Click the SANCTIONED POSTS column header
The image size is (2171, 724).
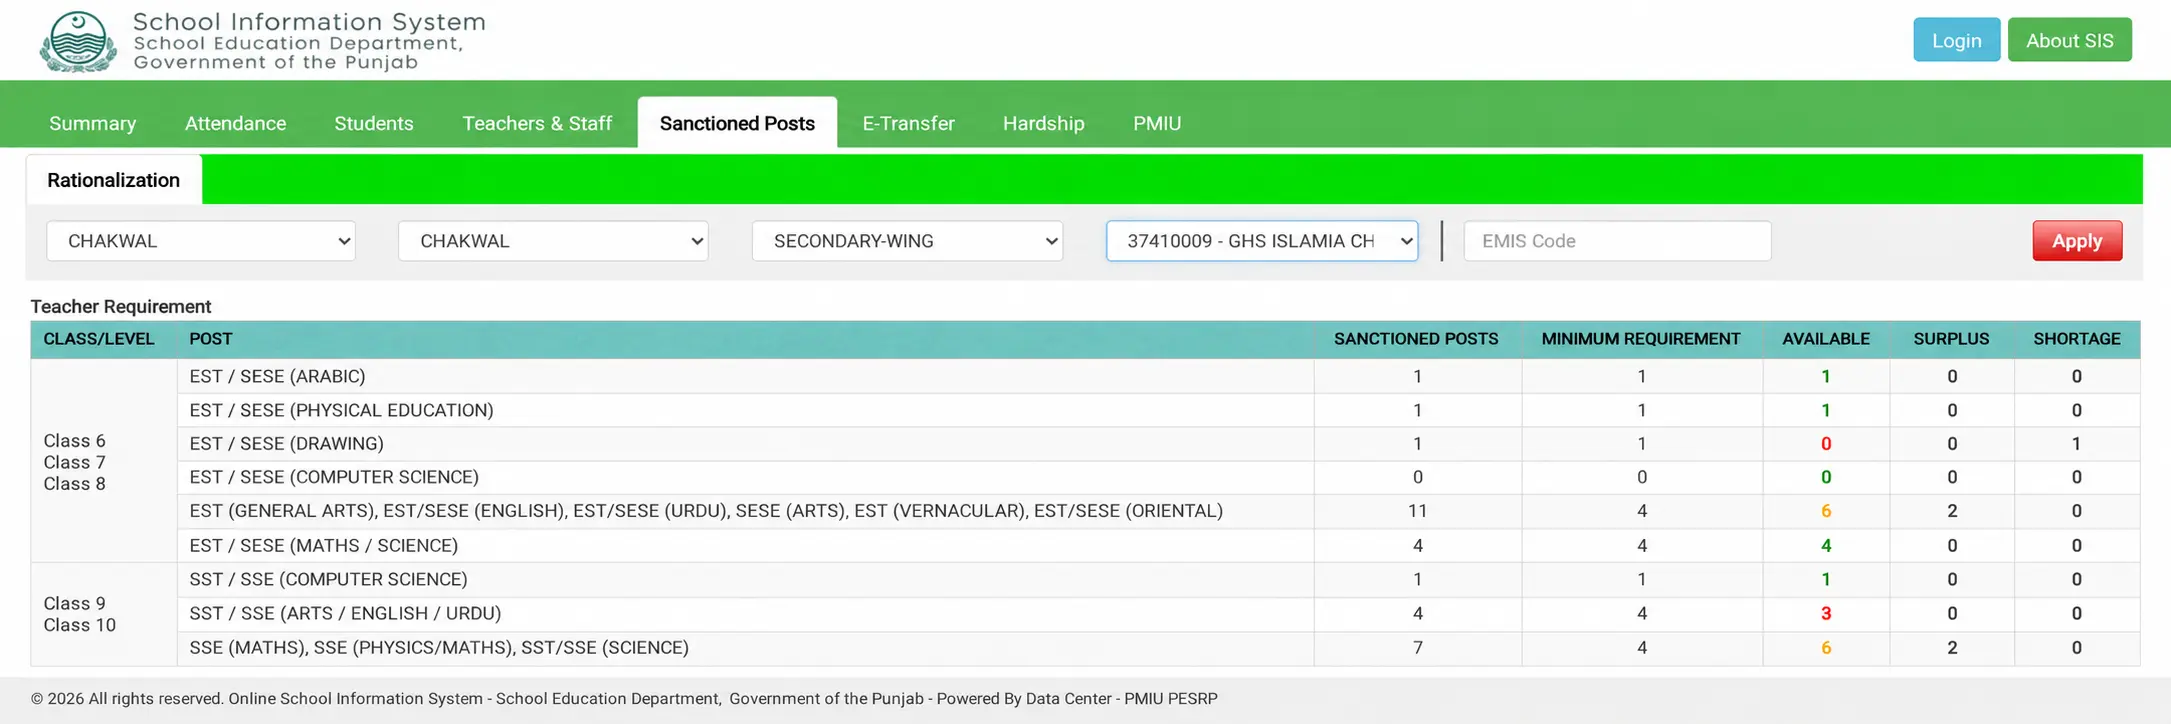[x=1416, y=339]
